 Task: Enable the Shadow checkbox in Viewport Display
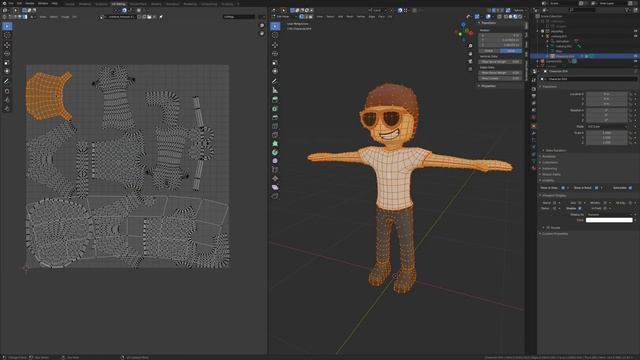(x=580, y=208)
